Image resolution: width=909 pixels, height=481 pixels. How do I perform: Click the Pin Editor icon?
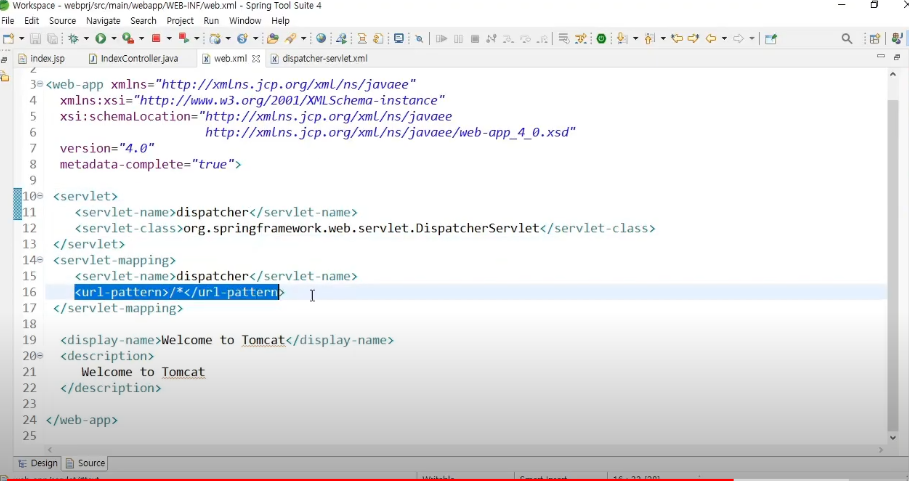click(770, 39)
